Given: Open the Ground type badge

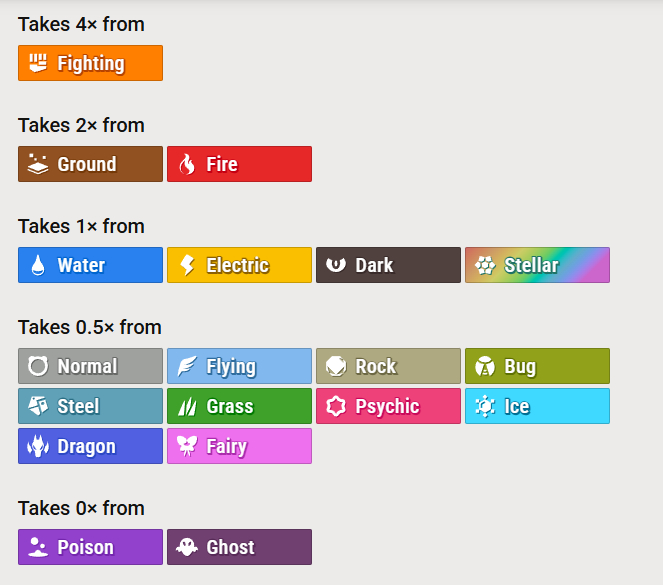Looking at the screenshot, I should (90, 164).
